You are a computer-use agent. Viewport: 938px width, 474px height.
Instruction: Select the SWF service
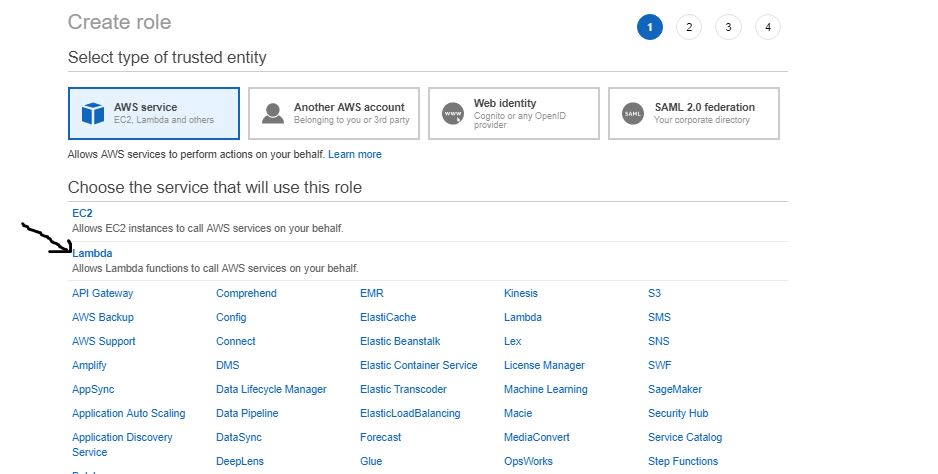pos(659,365)
